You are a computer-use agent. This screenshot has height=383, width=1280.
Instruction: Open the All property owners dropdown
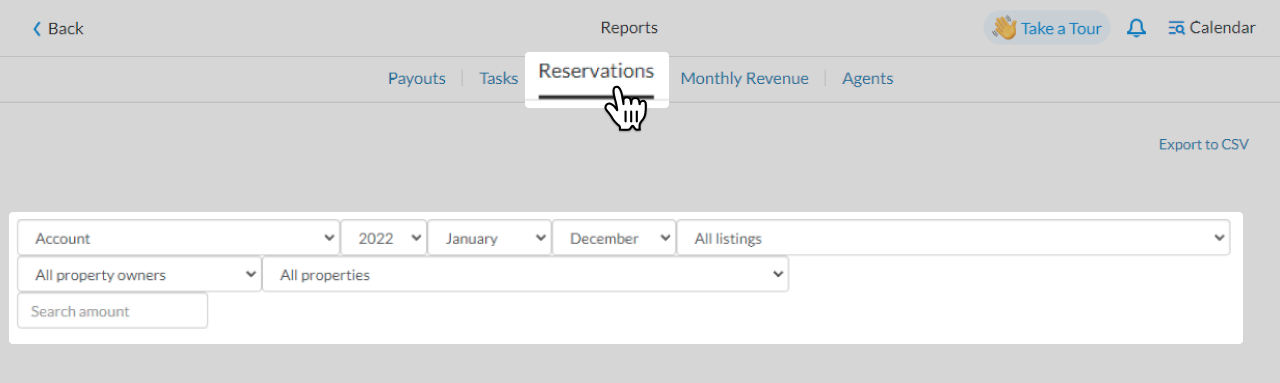click(139, 274)
